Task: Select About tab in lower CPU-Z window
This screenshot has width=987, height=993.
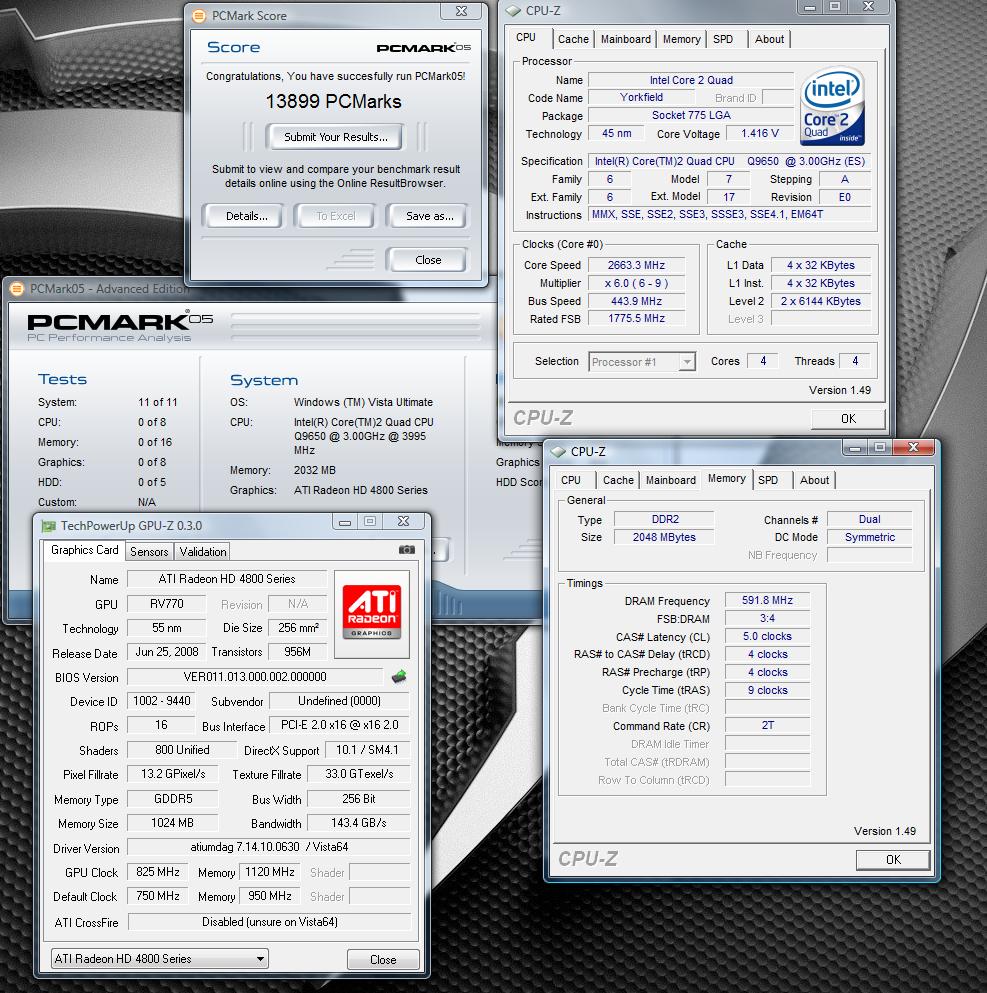Action: coord(814,480)
